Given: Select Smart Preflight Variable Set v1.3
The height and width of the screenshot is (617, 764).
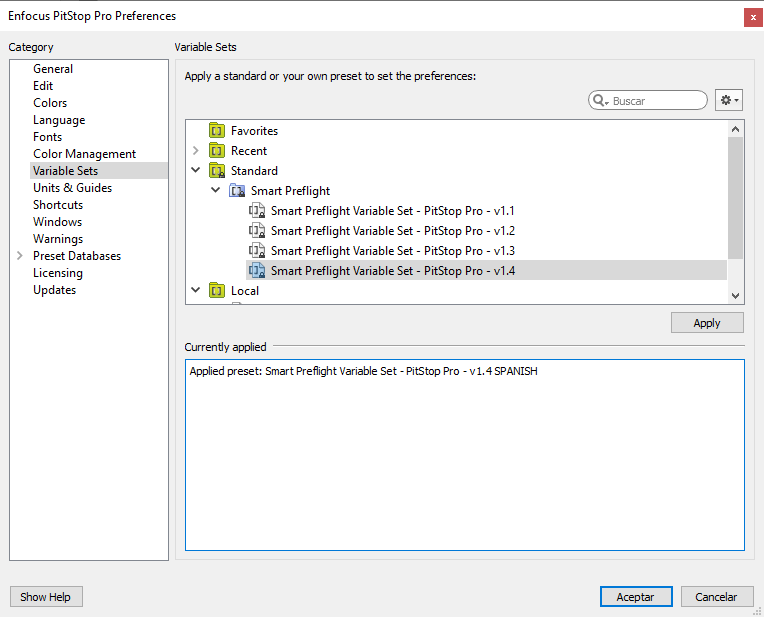Looking at the screenshot, I should pyautogui.click(x=392, y=251).
